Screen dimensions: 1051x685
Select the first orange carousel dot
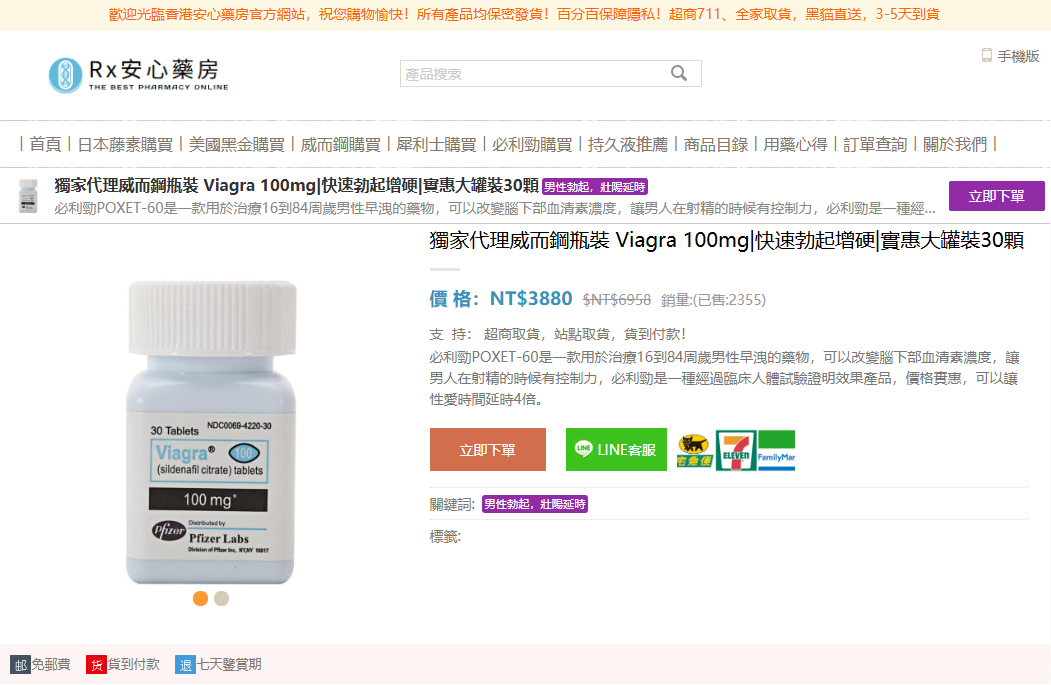click(200, 599)
